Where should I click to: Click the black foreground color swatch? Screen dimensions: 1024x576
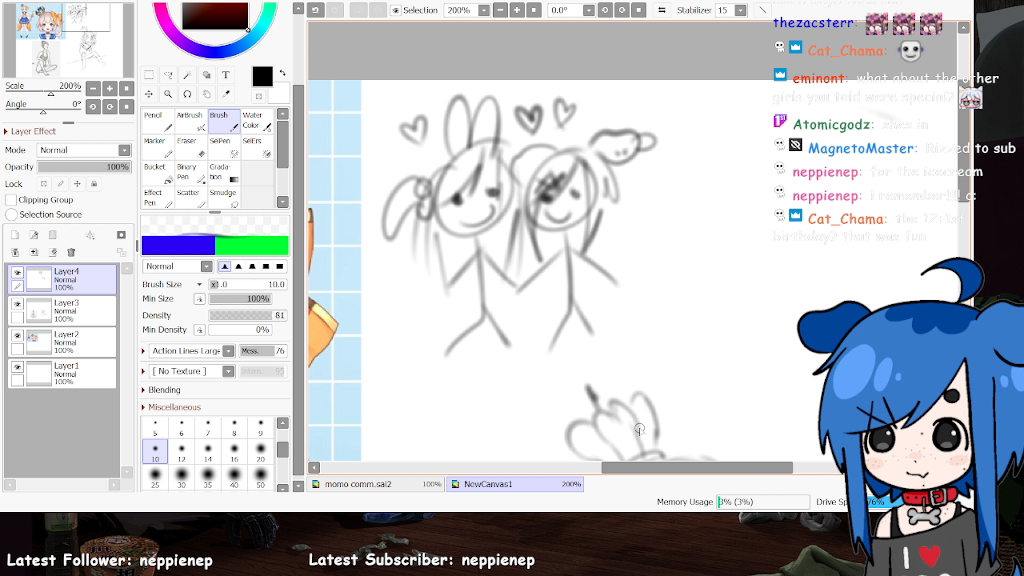[x=262, y=77]
